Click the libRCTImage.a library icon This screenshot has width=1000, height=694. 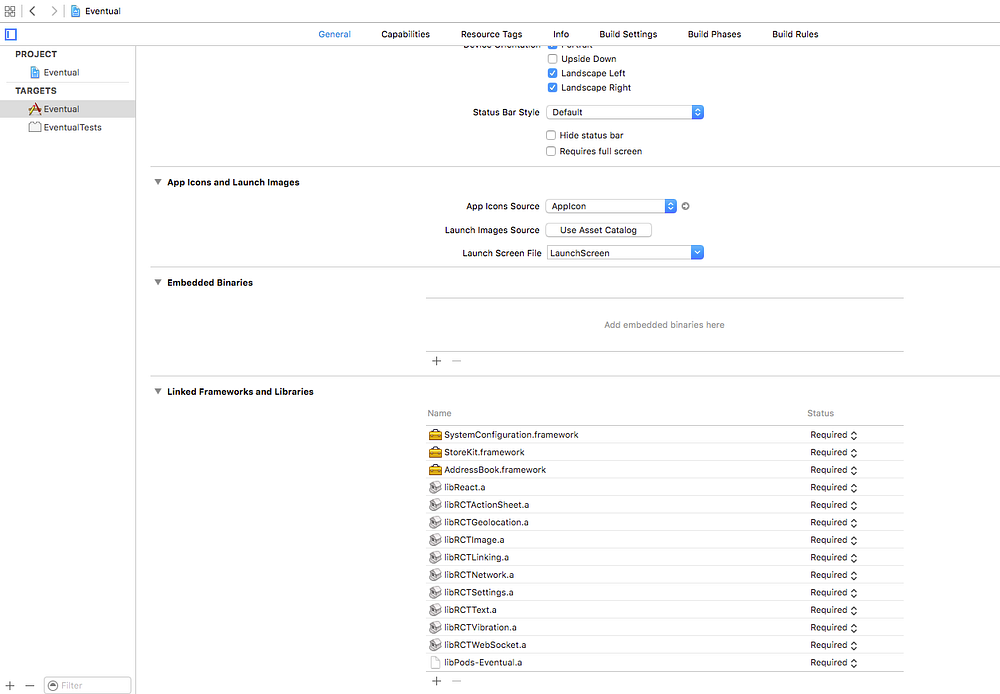point(435,540)
